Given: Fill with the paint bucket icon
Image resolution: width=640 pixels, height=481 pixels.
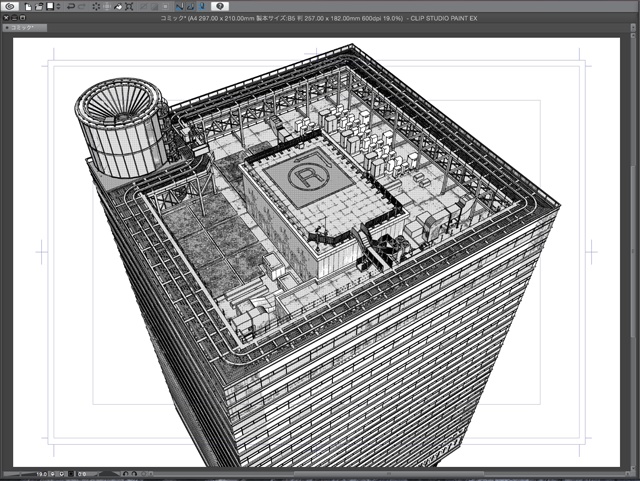Looking at the screenshot, I should coord(118,7).
